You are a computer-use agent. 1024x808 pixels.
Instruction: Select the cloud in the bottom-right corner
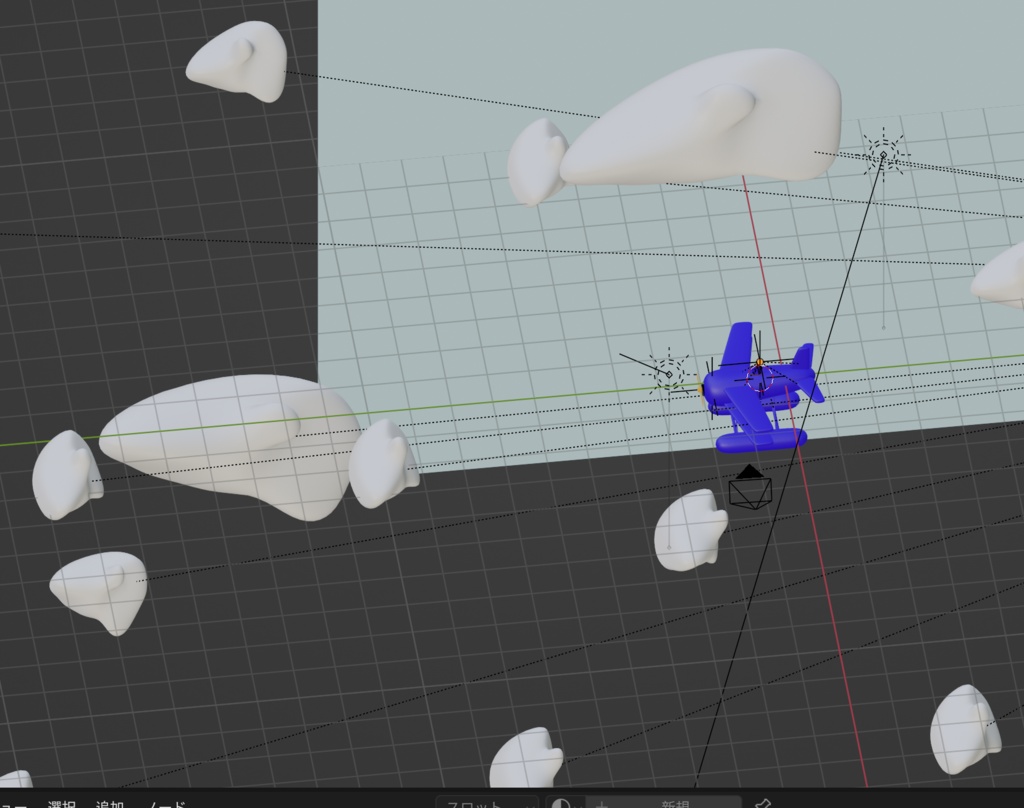click(x=965, y=730)
